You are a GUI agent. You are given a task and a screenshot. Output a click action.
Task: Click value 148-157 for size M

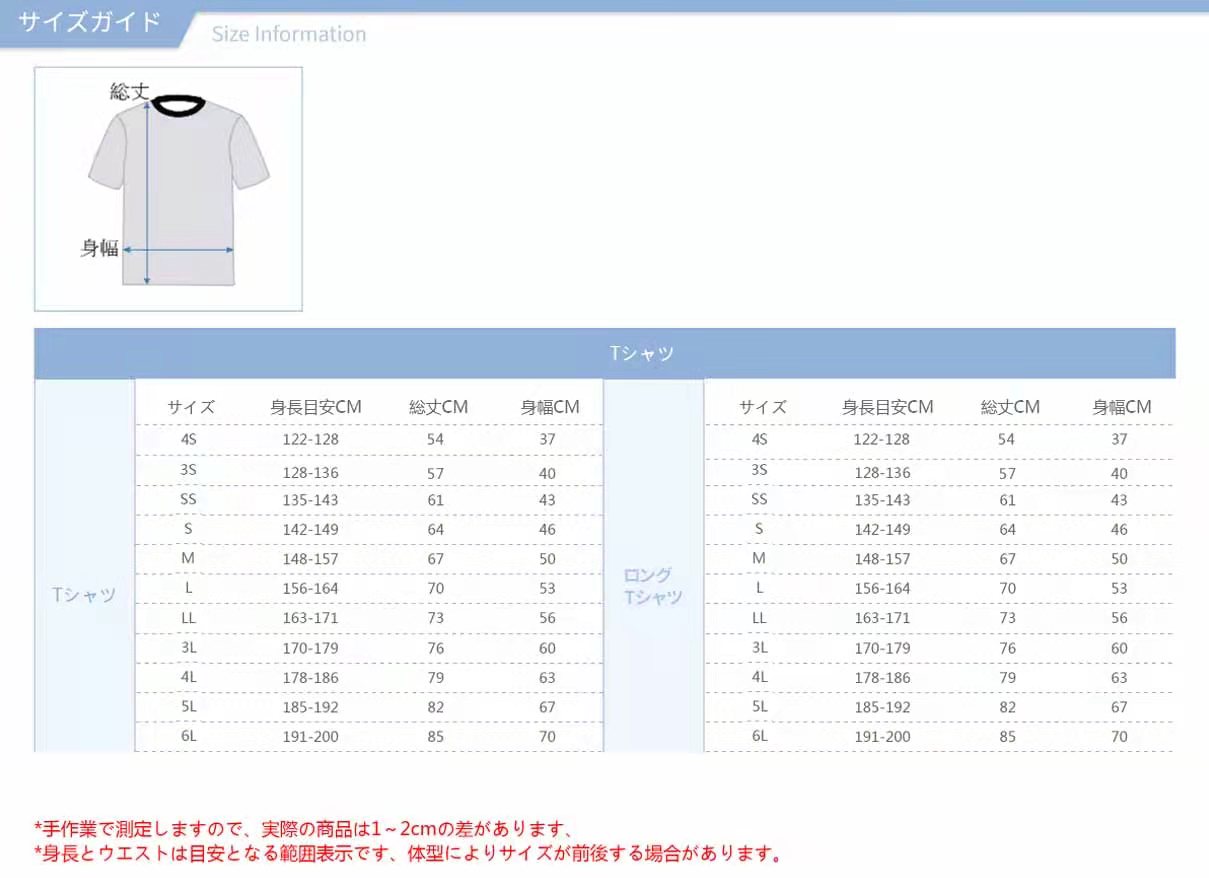310,559
